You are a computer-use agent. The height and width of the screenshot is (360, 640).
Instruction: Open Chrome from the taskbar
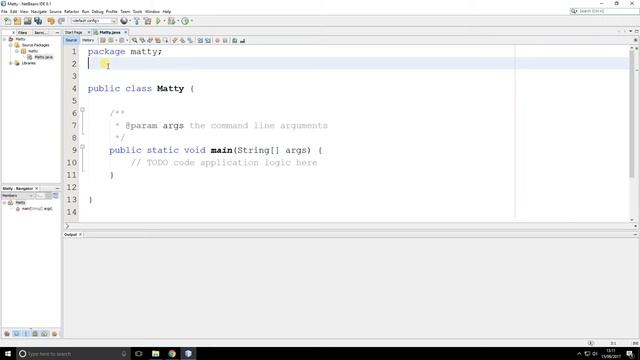[172, 353]
